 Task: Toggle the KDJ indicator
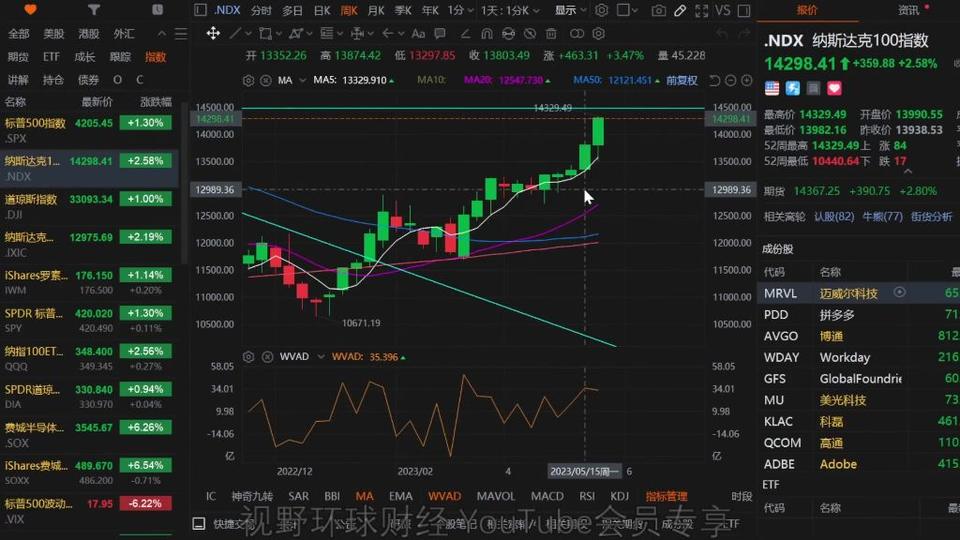tap(620, 496)
